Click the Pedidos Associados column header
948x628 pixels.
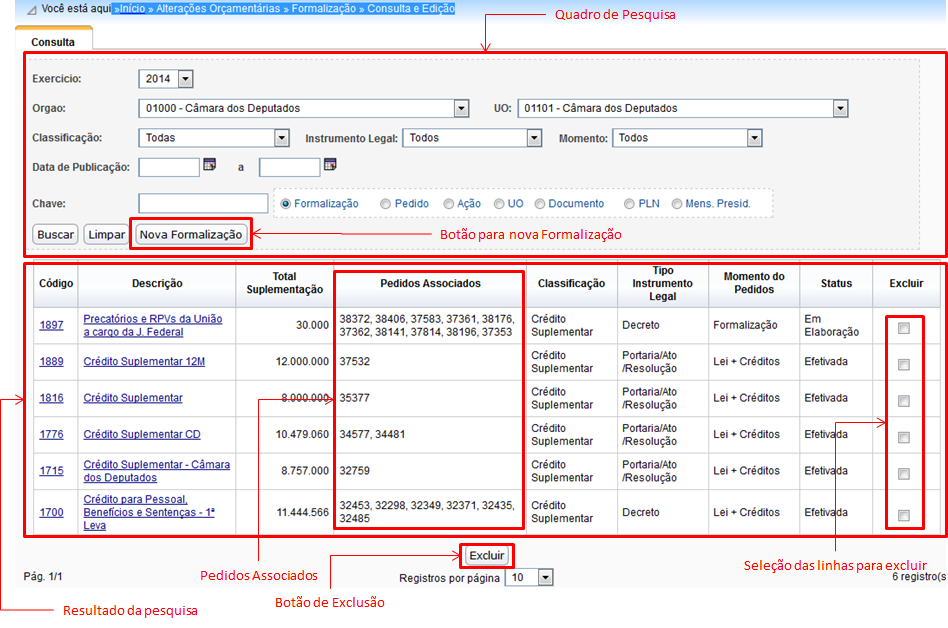(x=430, y=283)
